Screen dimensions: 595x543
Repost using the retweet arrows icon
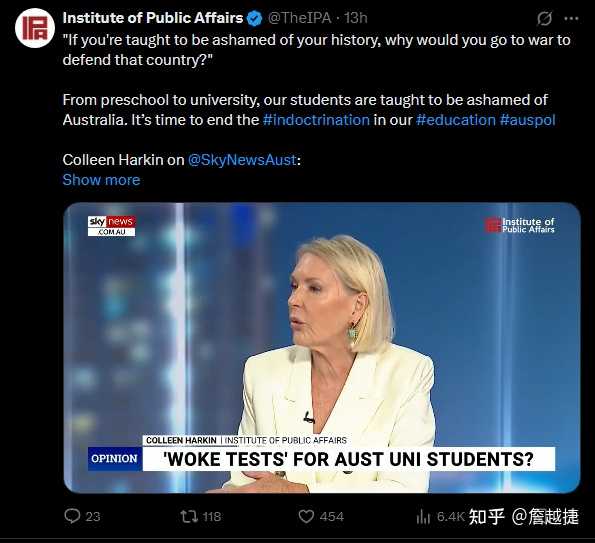189,516
